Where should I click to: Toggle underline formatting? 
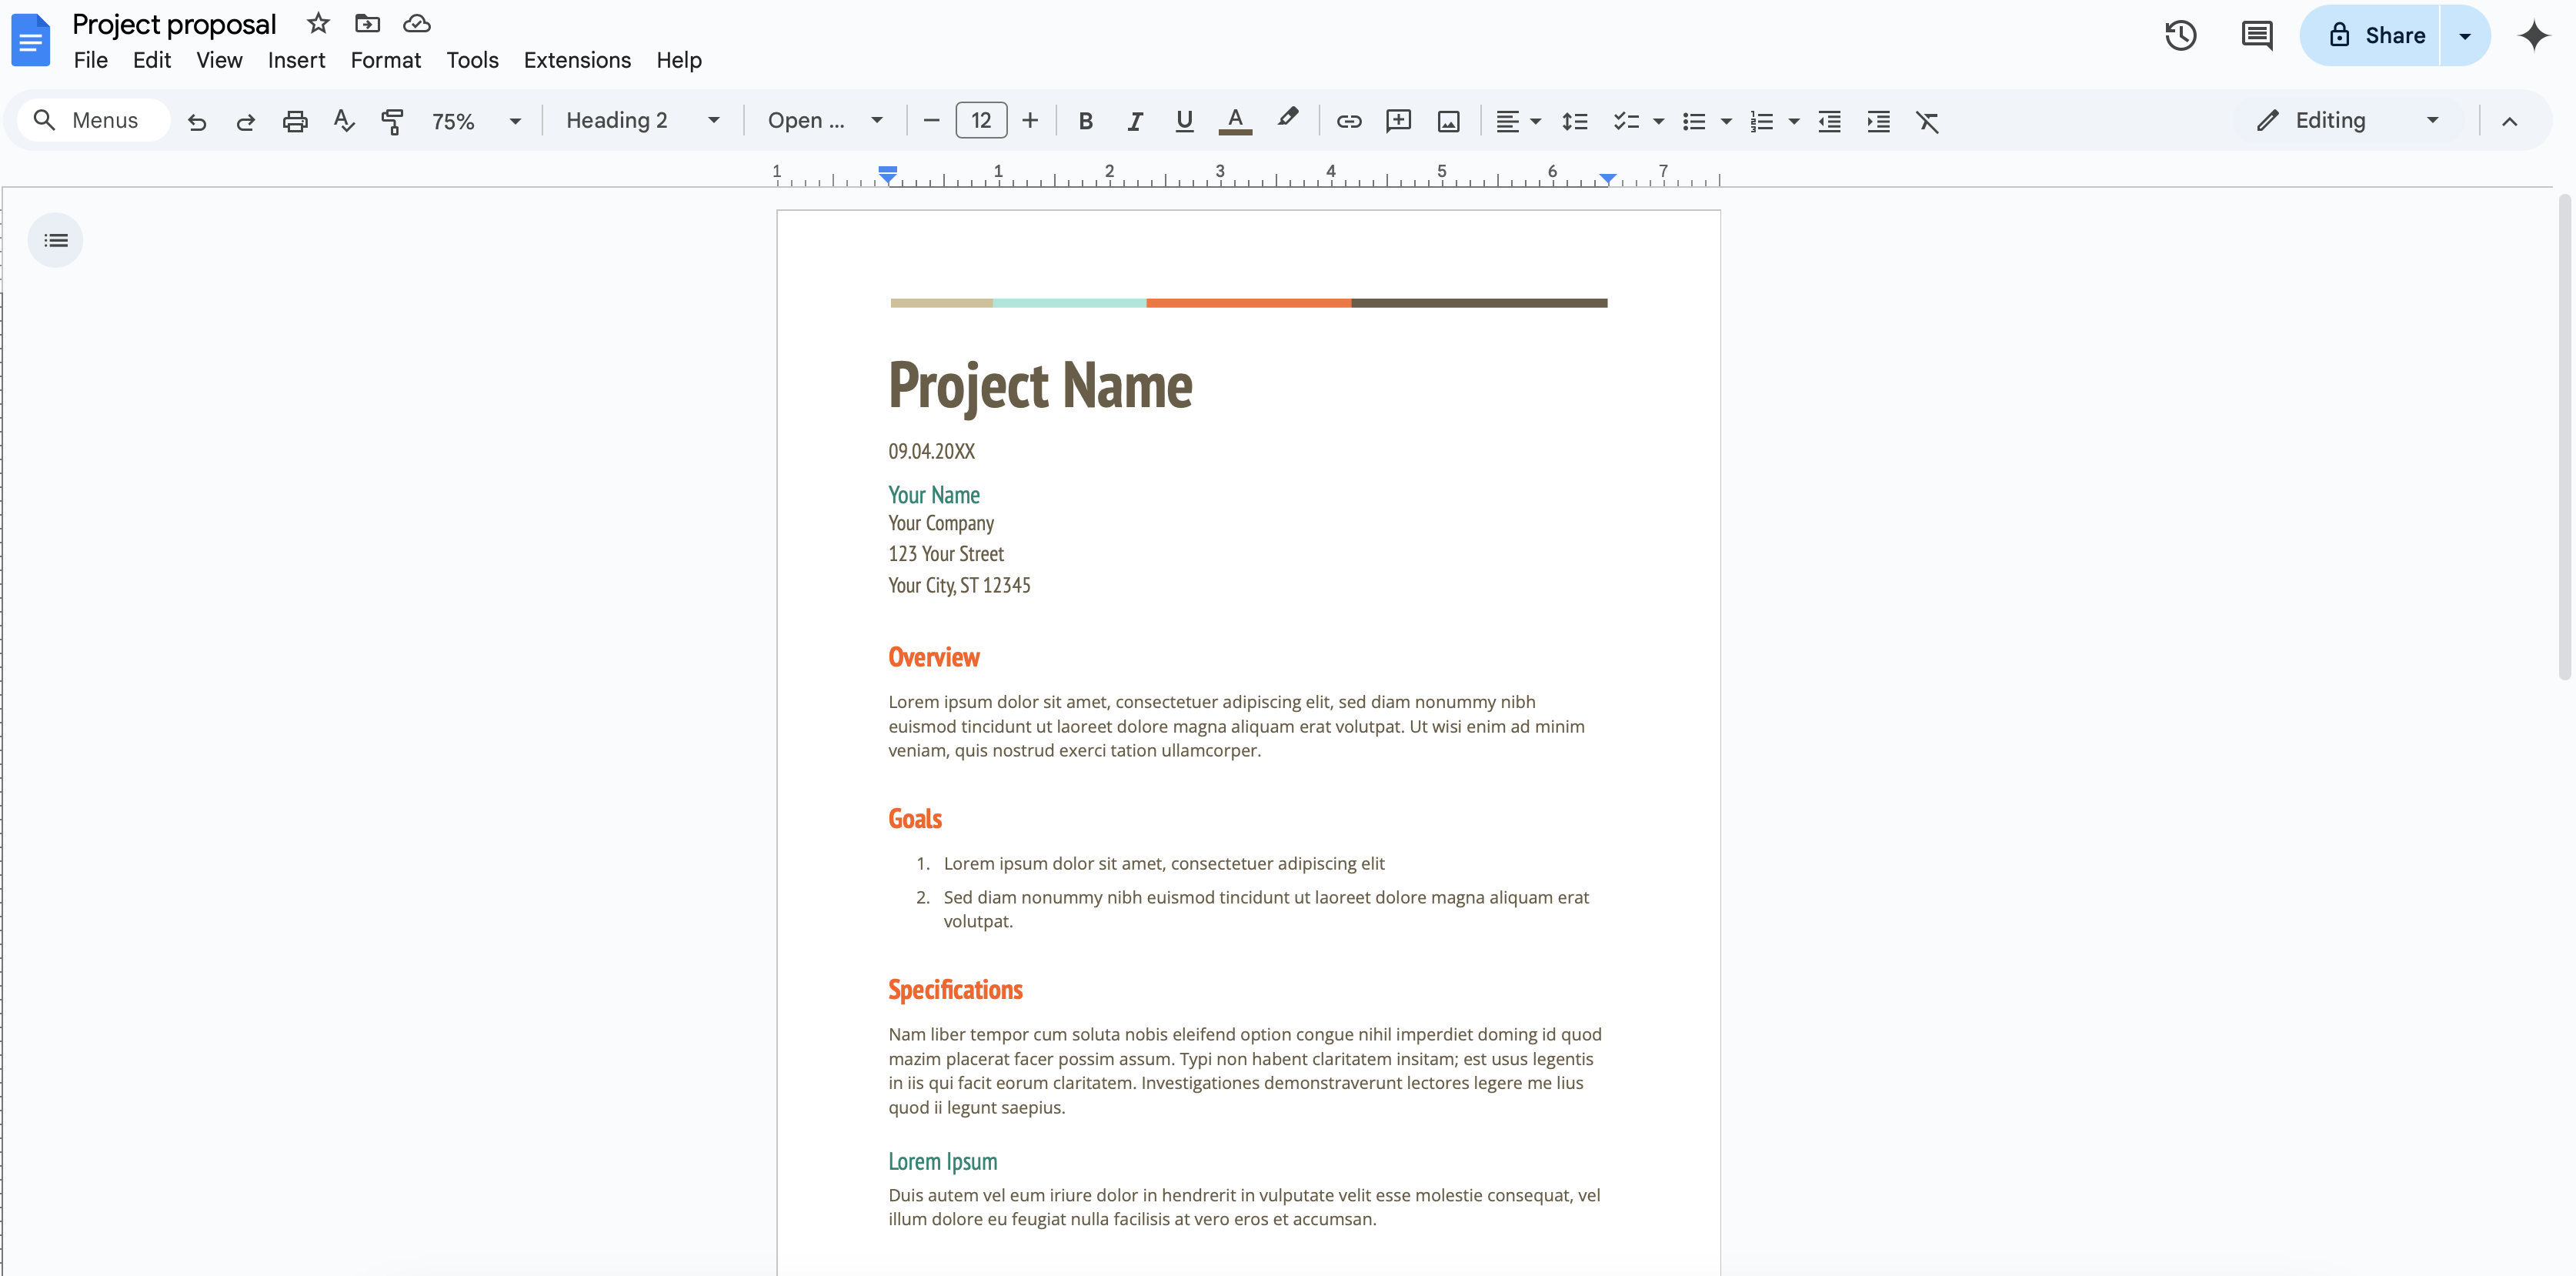pos(1184,121)
